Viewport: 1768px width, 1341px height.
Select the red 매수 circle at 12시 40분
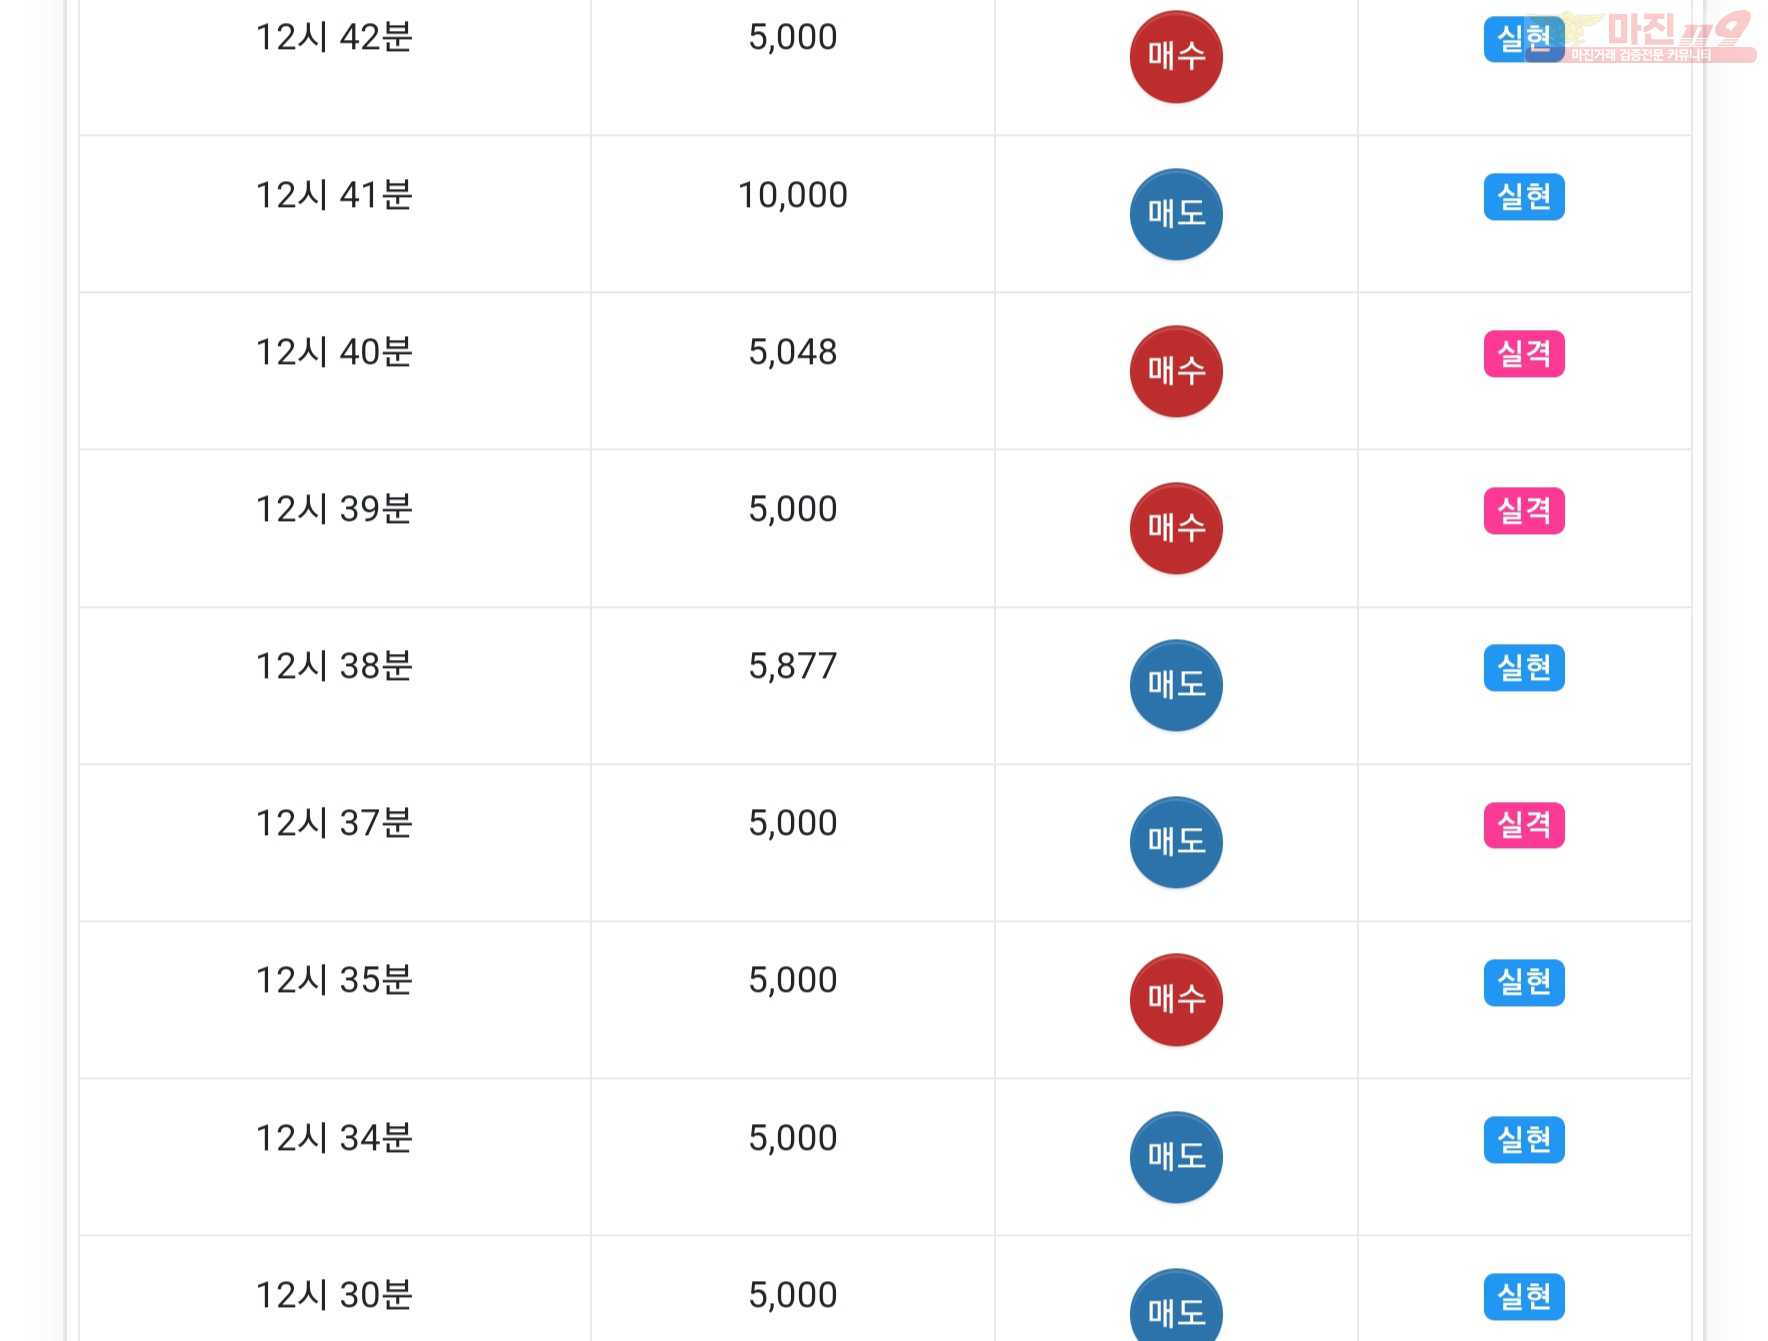click(x=1176, y=371)
